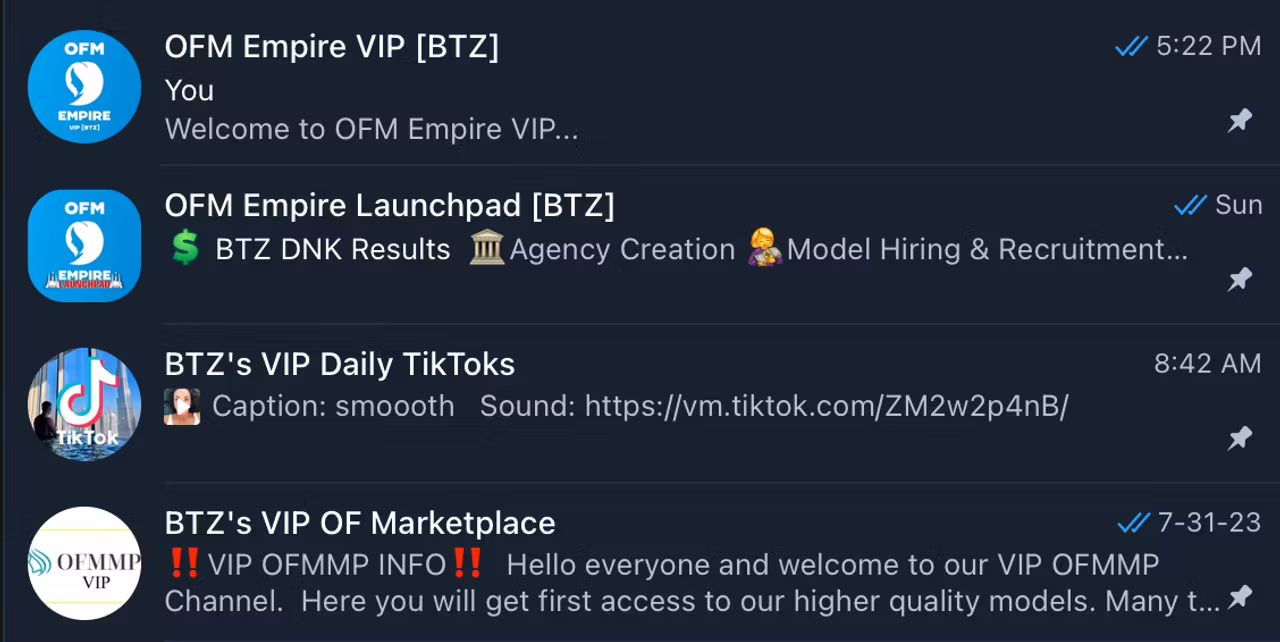Open the OFM Empire Launchpad [BTZ] chat title
1280x642 pixels.
[x=390, y=206]
